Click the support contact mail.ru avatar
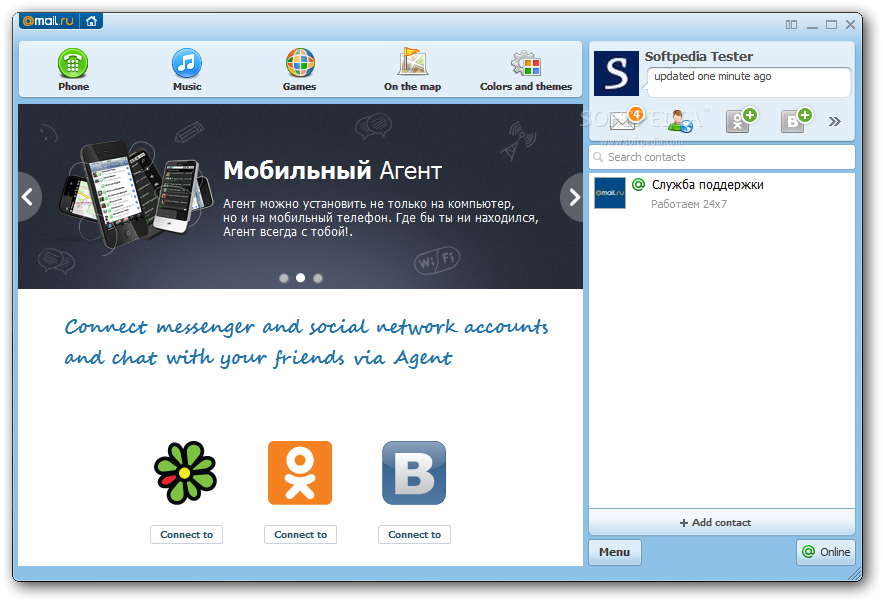Viewport: 883px width, 602px height. [610, 193]
